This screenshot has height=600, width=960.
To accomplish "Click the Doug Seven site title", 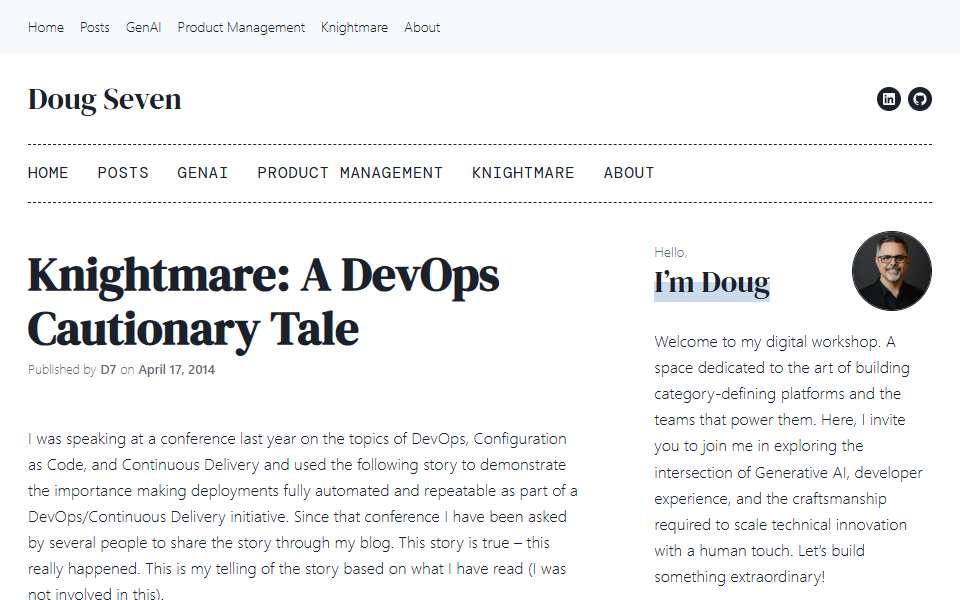I will [105, 99].
